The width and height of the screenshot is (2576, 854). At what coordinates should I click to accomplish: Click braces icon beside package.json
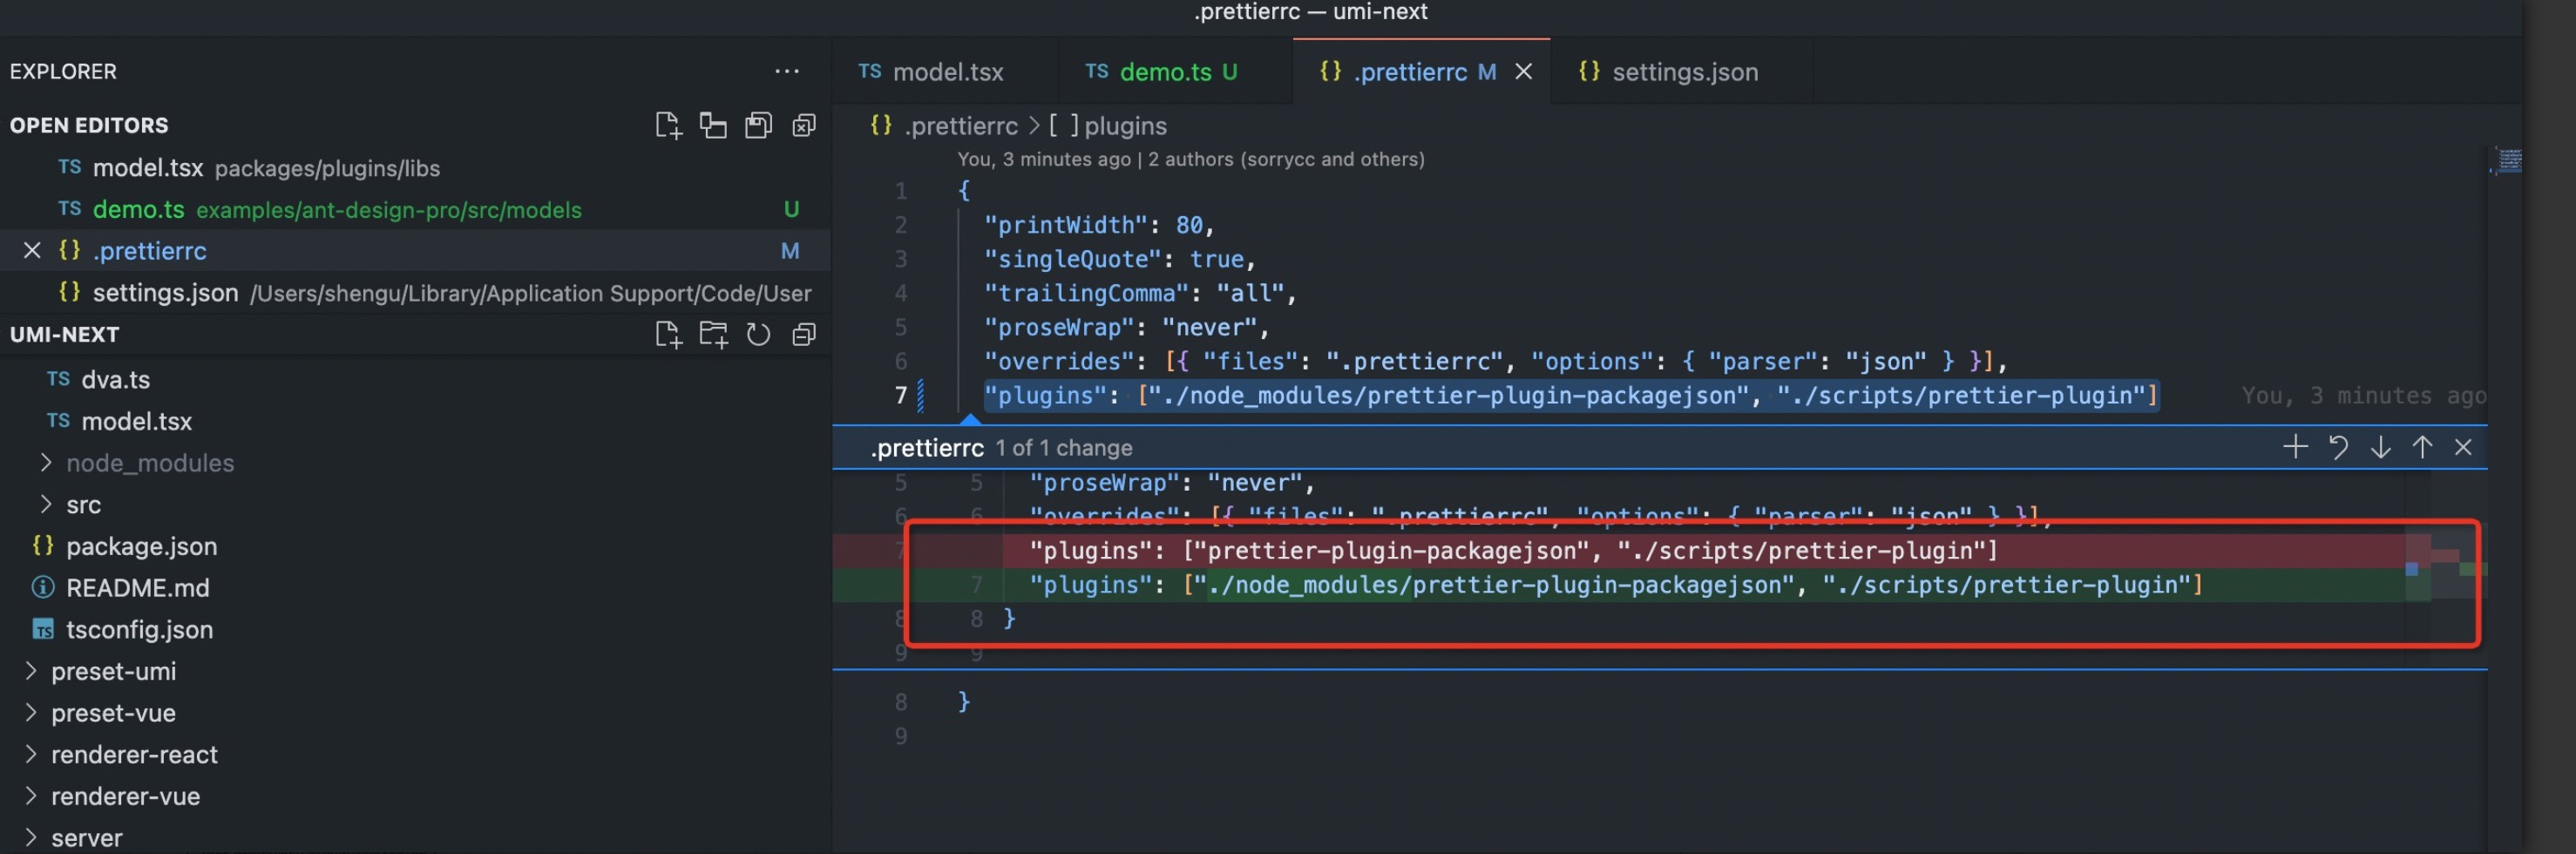point(43,545)
